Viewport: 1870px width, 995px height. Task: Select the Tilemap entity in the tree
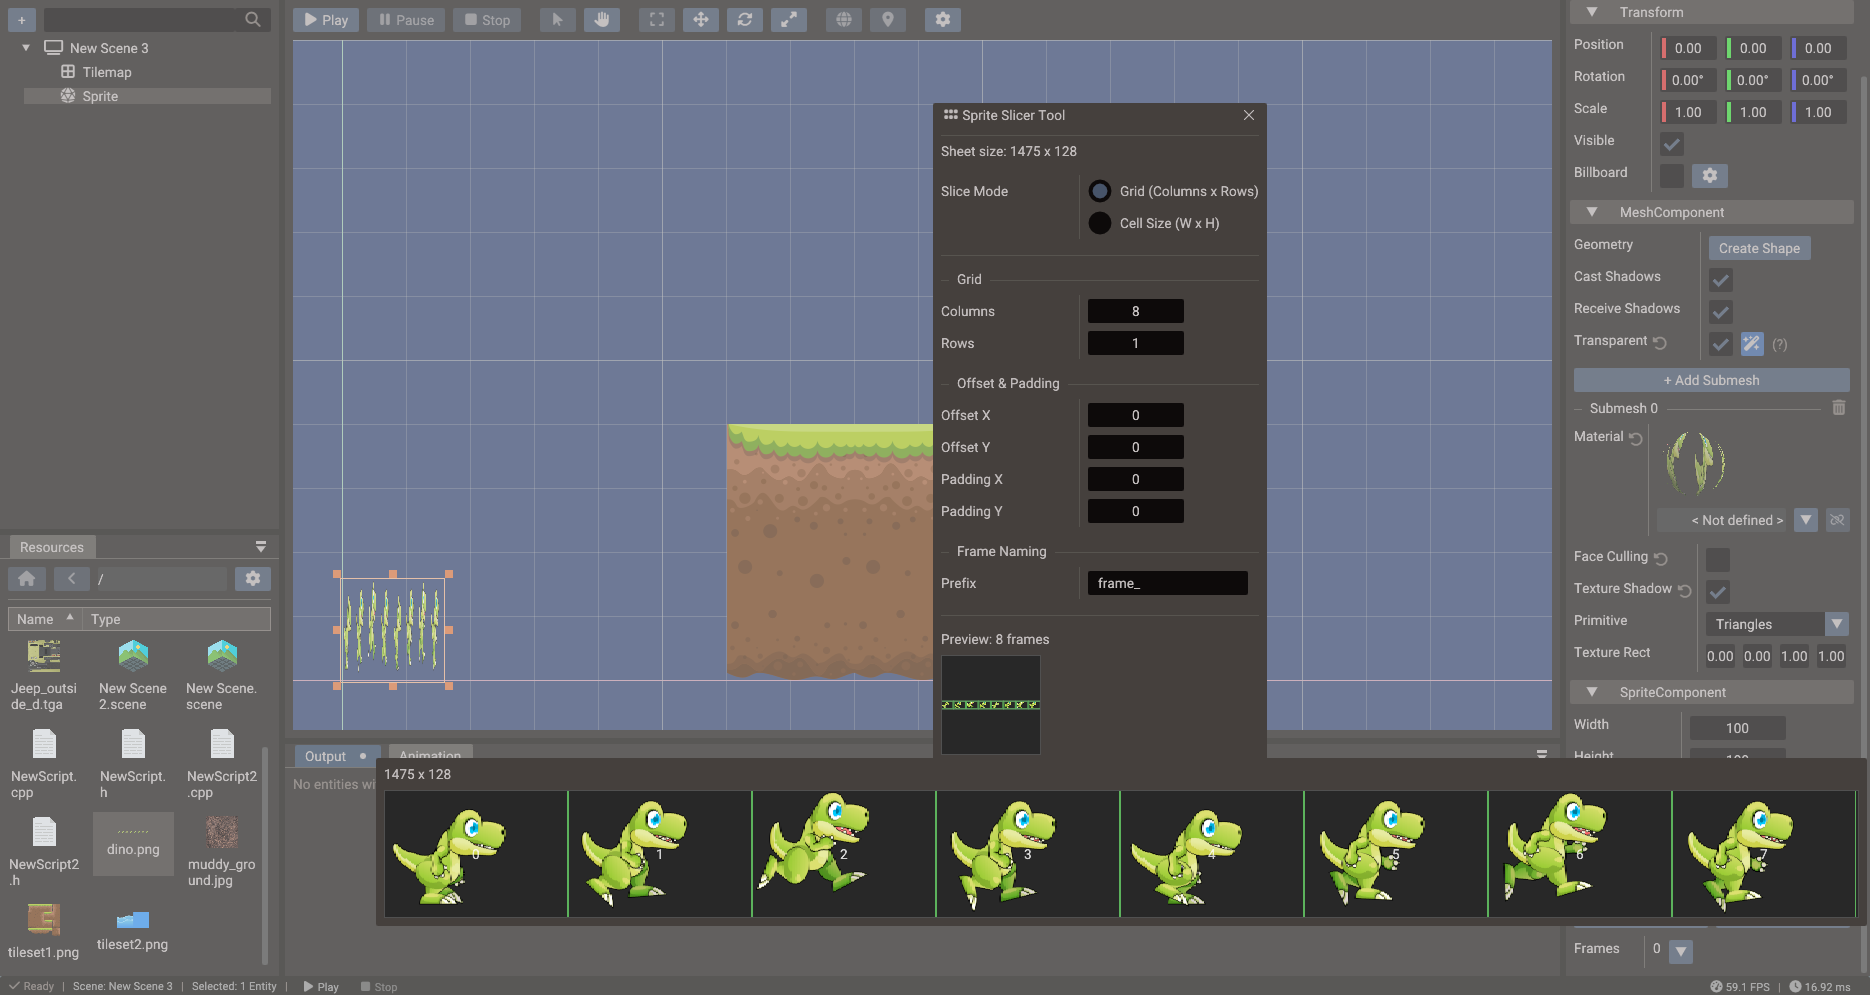click(x=107, y=72)
